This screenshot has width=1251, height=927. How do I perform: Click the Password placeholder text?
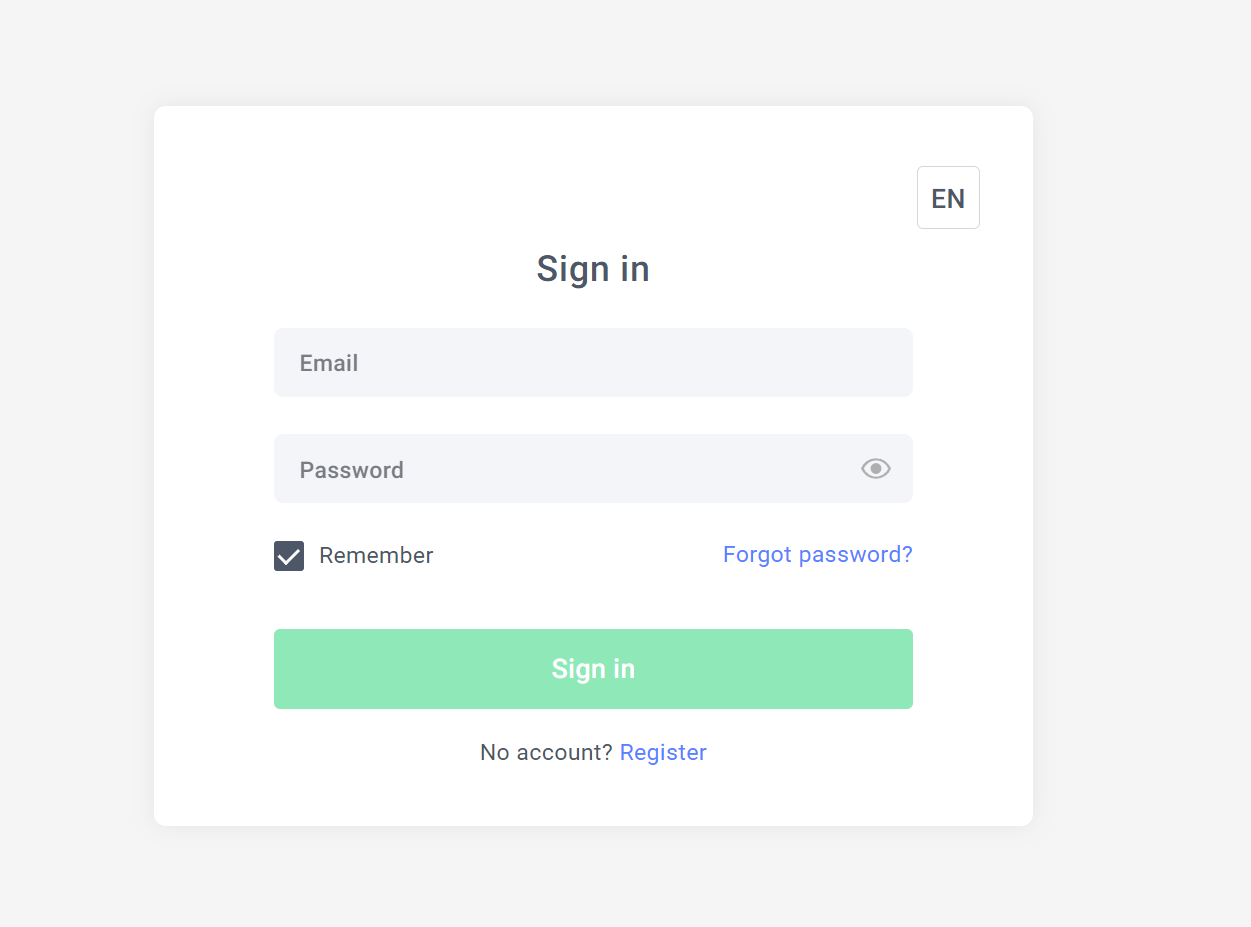[x=352, y=470]
